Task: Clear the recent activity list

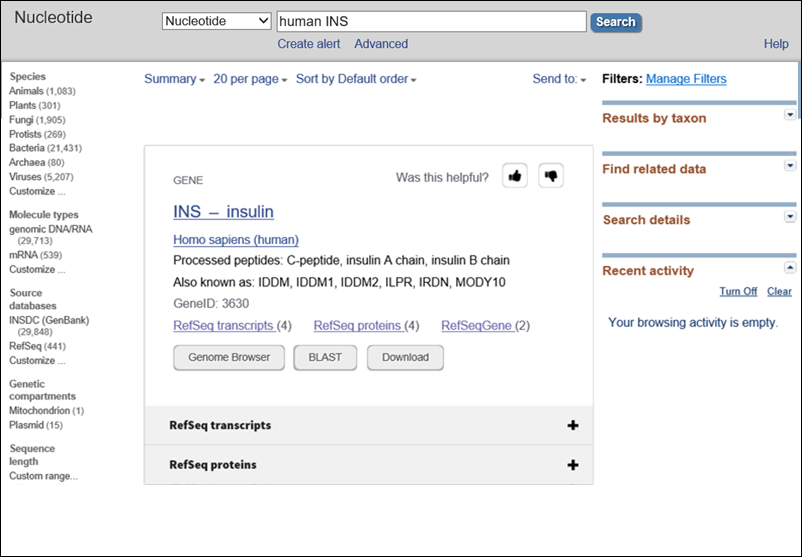Action: [x=779, y=292]
